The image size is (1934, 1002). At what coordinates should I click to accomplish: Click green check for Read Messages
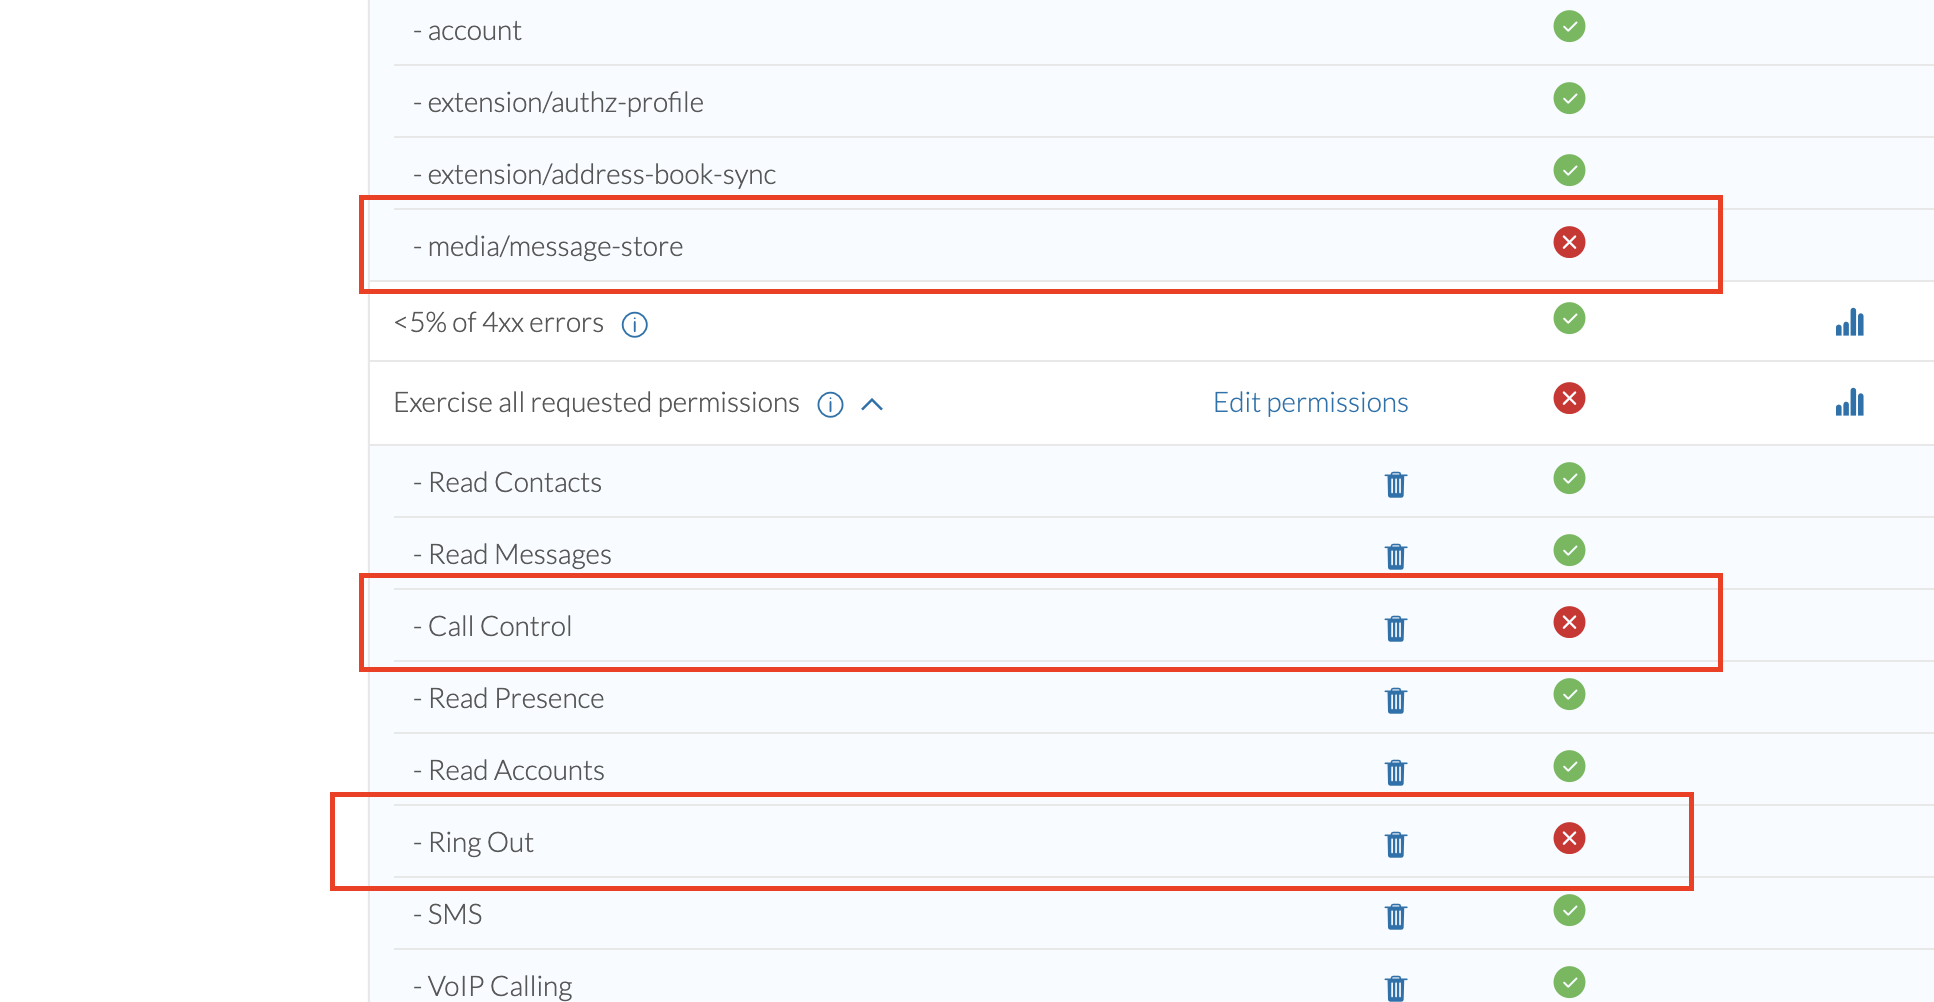(1569, 550)
